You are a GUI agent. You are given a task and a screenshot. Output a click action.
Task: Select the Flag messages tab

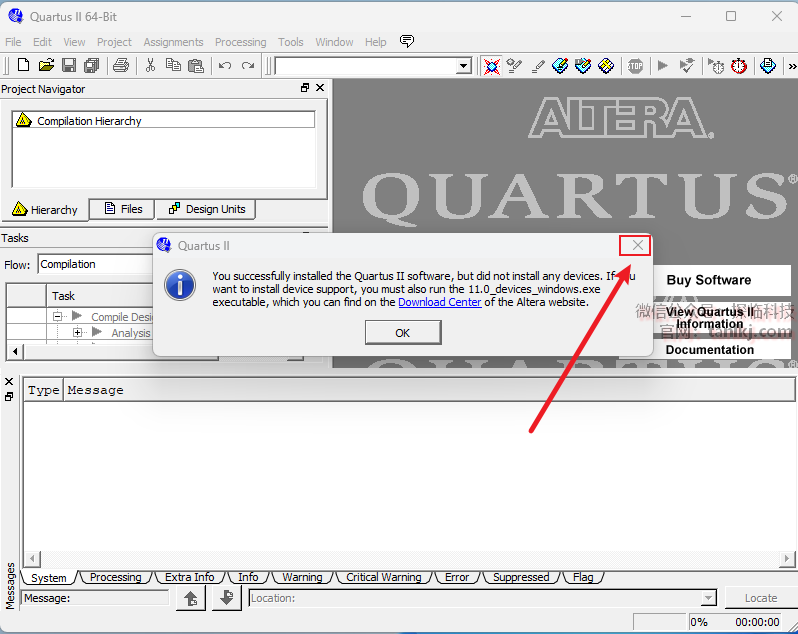(x=583, y=577)
